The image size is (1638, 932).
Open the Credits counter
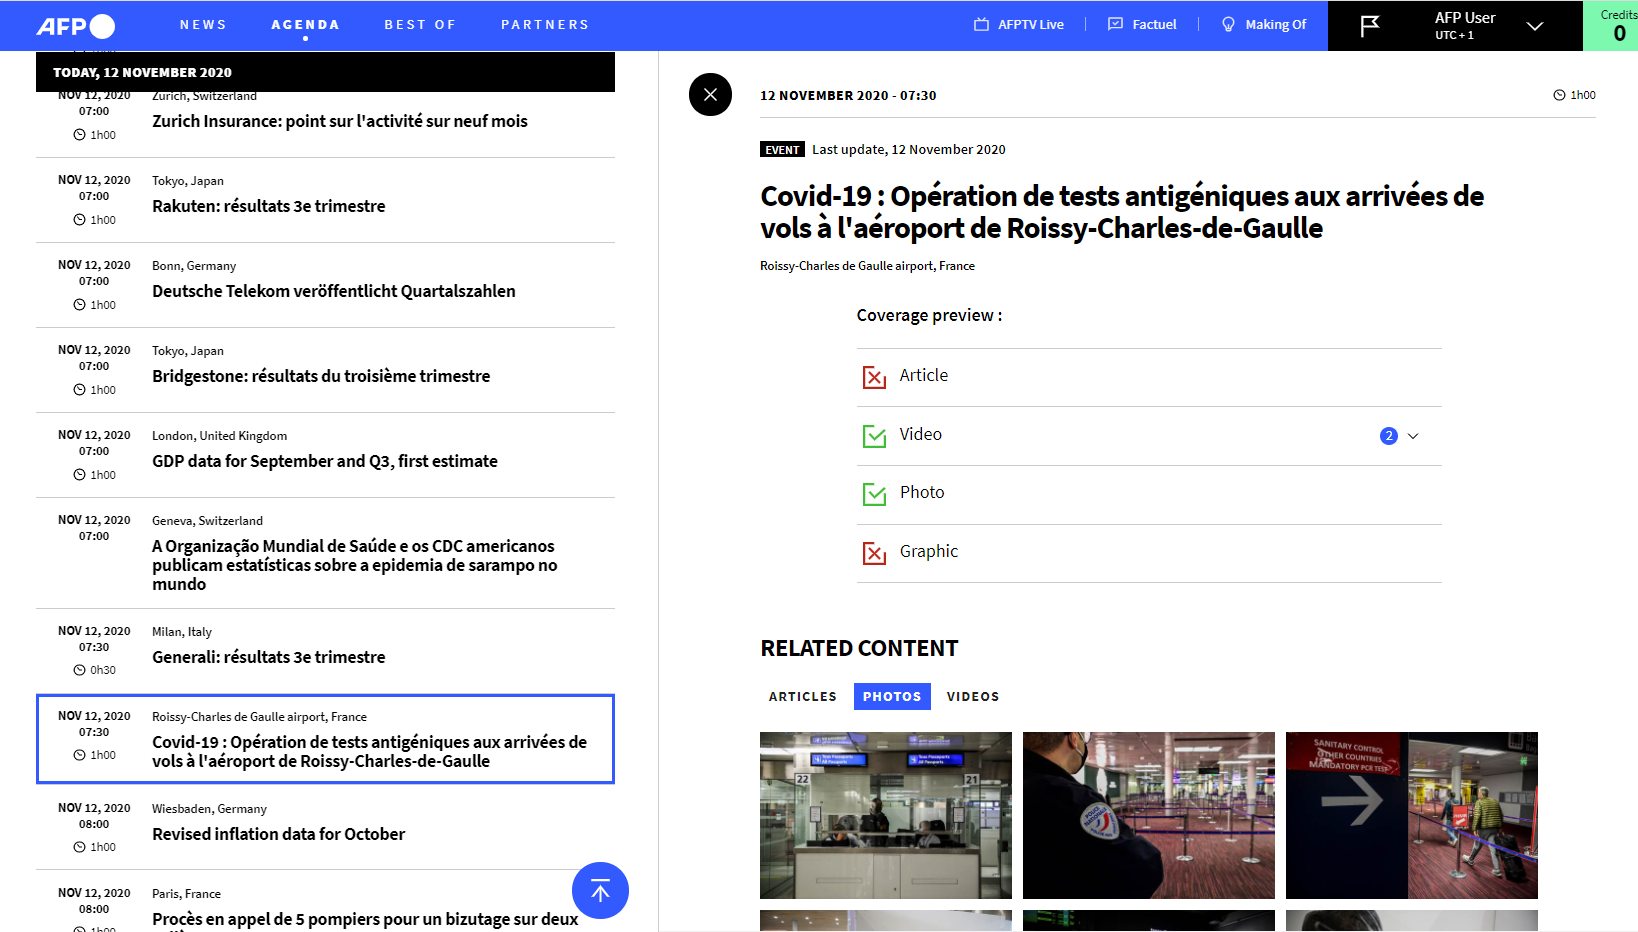(x=1611, y=26)
